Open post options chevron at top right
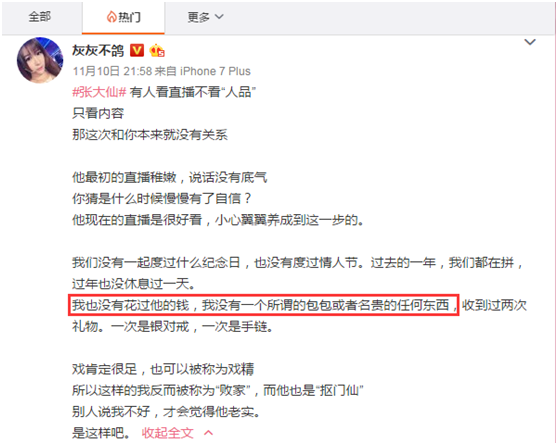The height and width of the screenshot is (445, 558). click(x=530, y=42)
